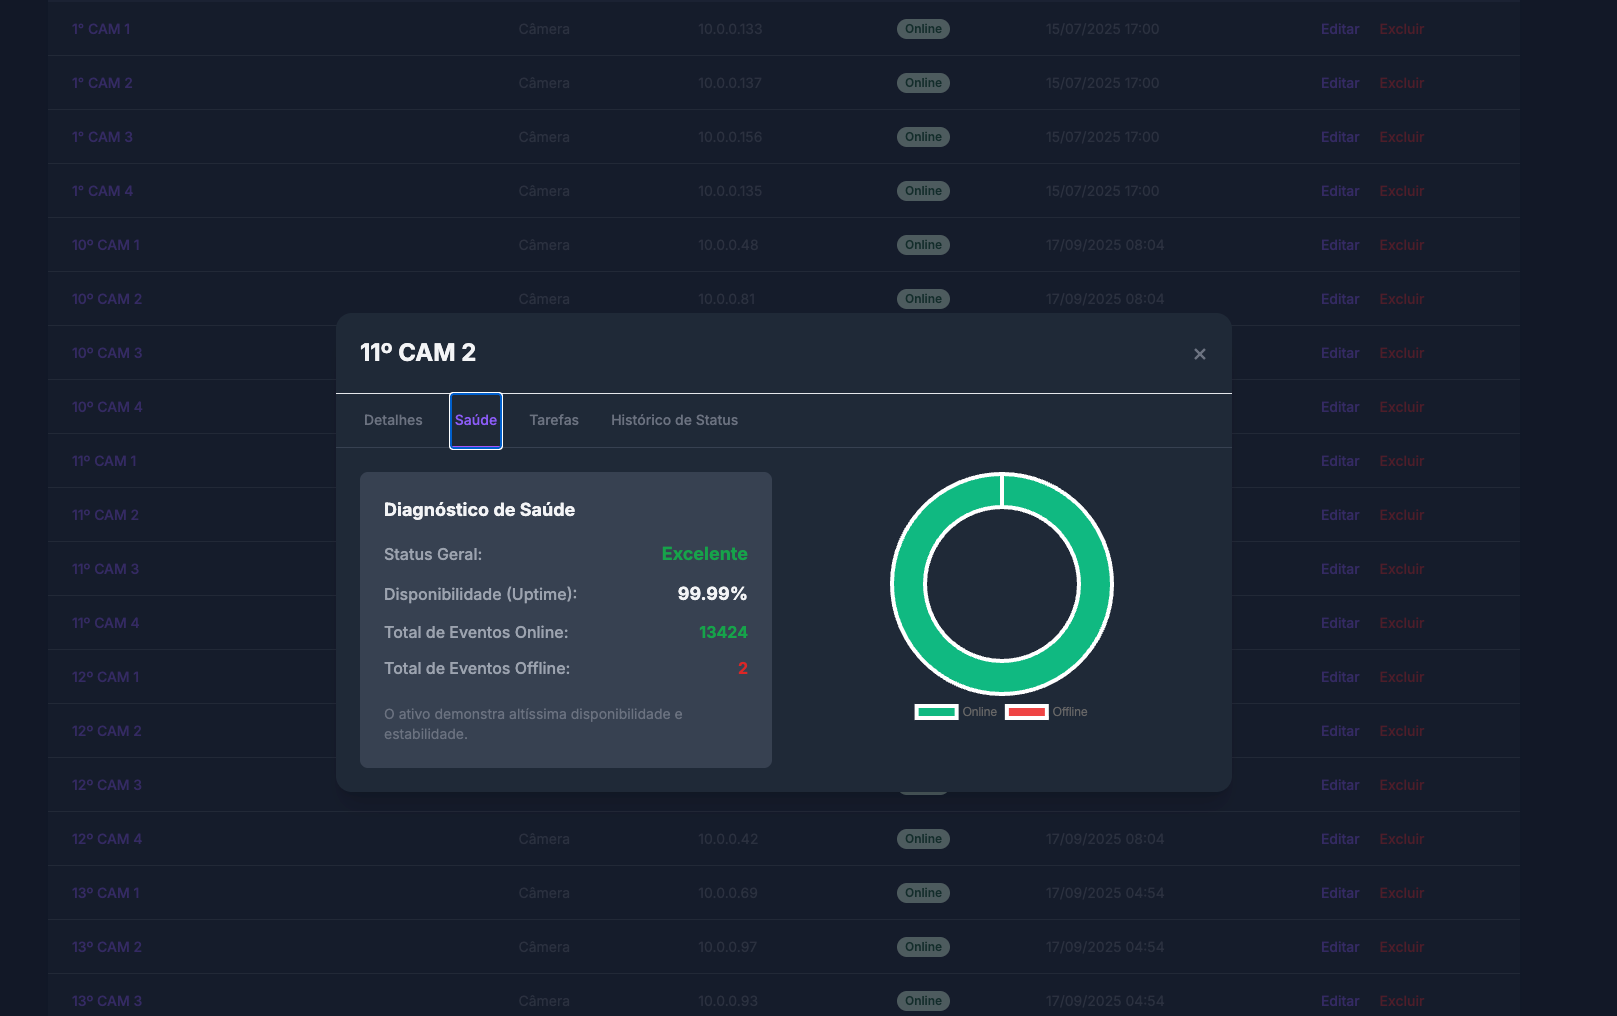Click the 99.99% uptime value
Viewport: 1617px width, 1016px height.
point(712,593)
